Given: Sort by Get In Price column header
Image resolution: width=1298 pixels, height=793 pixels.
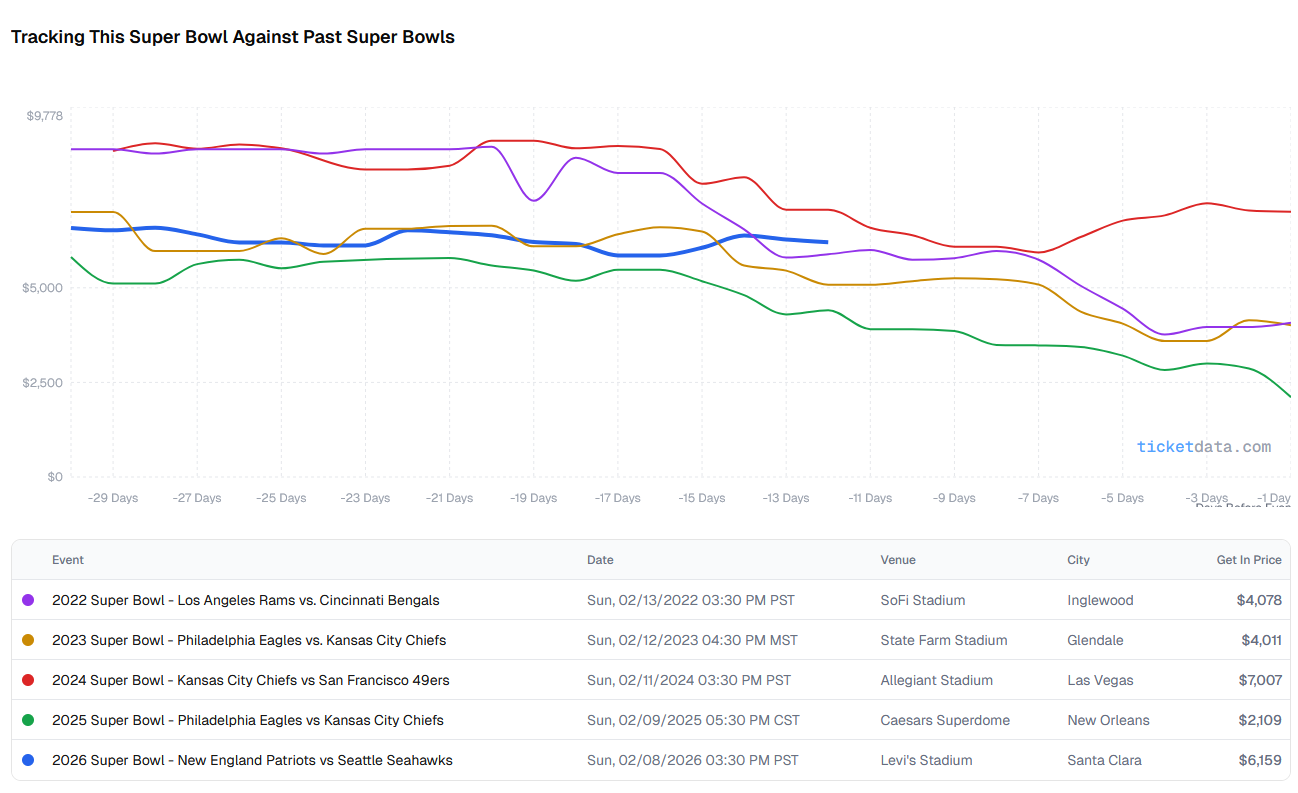Looking at the screenshot, I should click(1248, 560).
